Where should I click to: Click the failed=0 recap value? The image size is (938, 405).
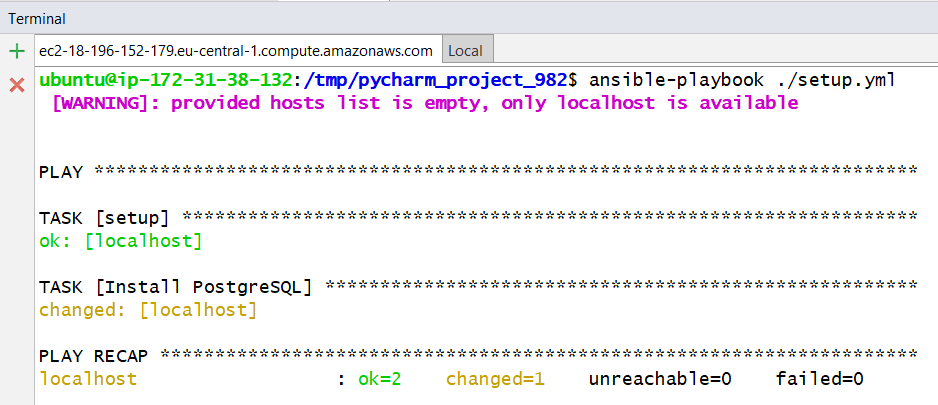pyautogui.click(x=820, y=379)
